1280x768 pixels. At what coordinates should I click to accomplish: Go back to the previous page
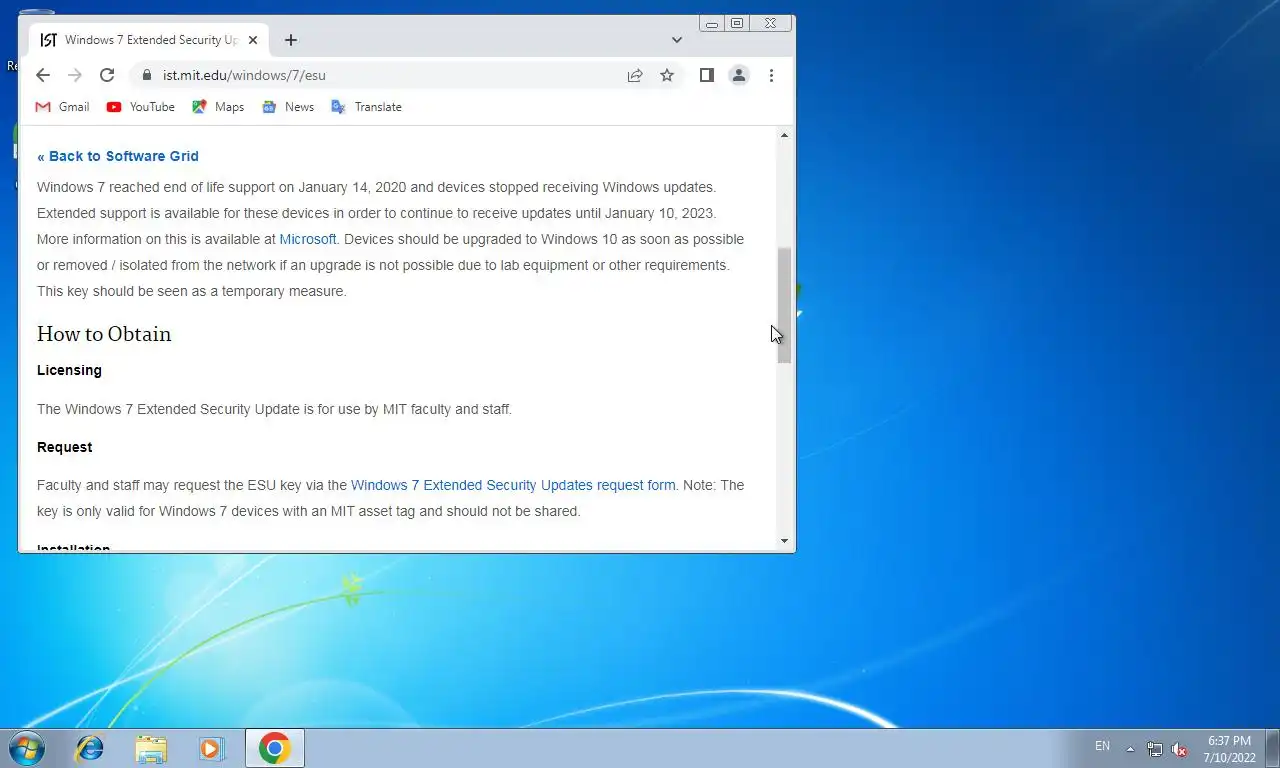point(42,75)
